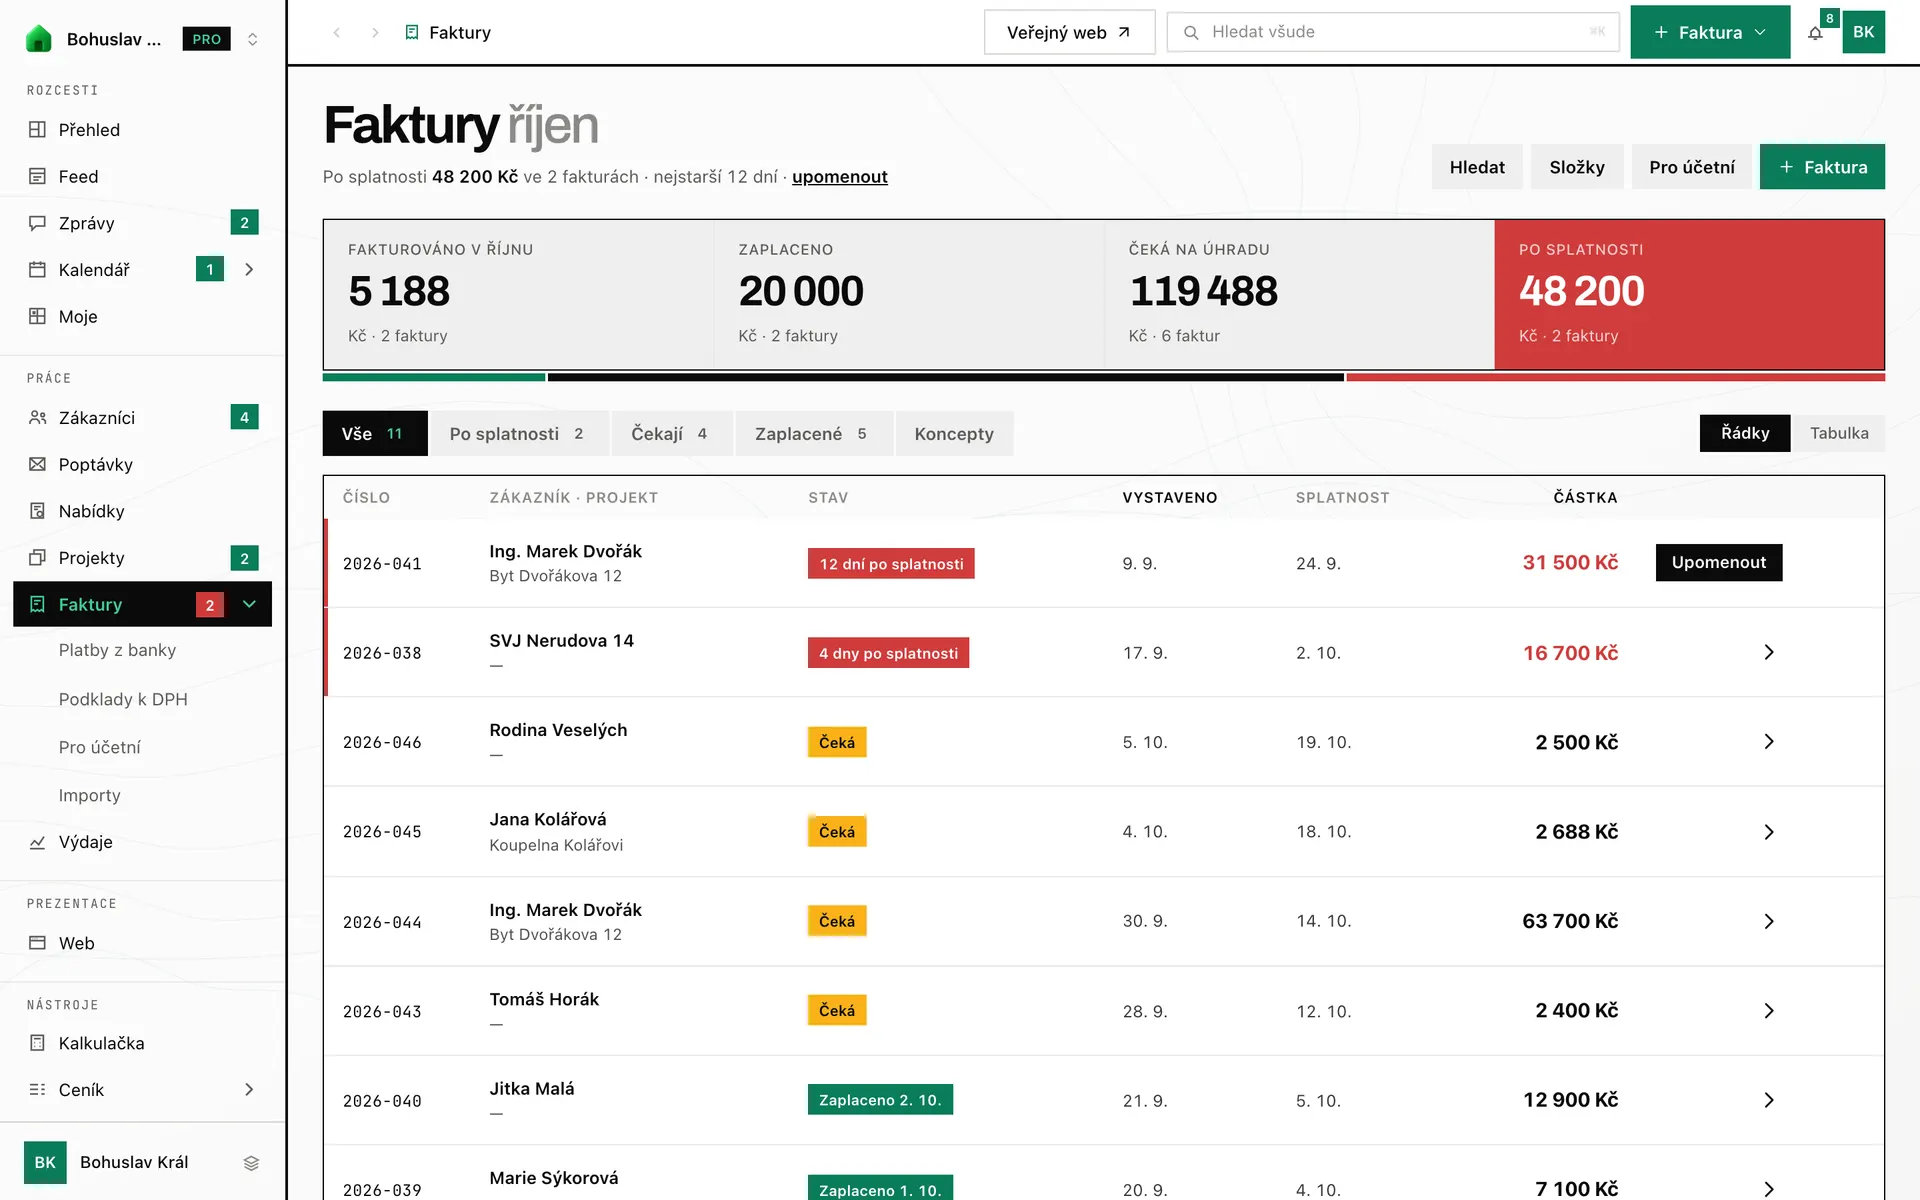Open Výdaje expenses chart icon
The width and height of the screenshot is (1920, 1200).
tap(38, 842)
